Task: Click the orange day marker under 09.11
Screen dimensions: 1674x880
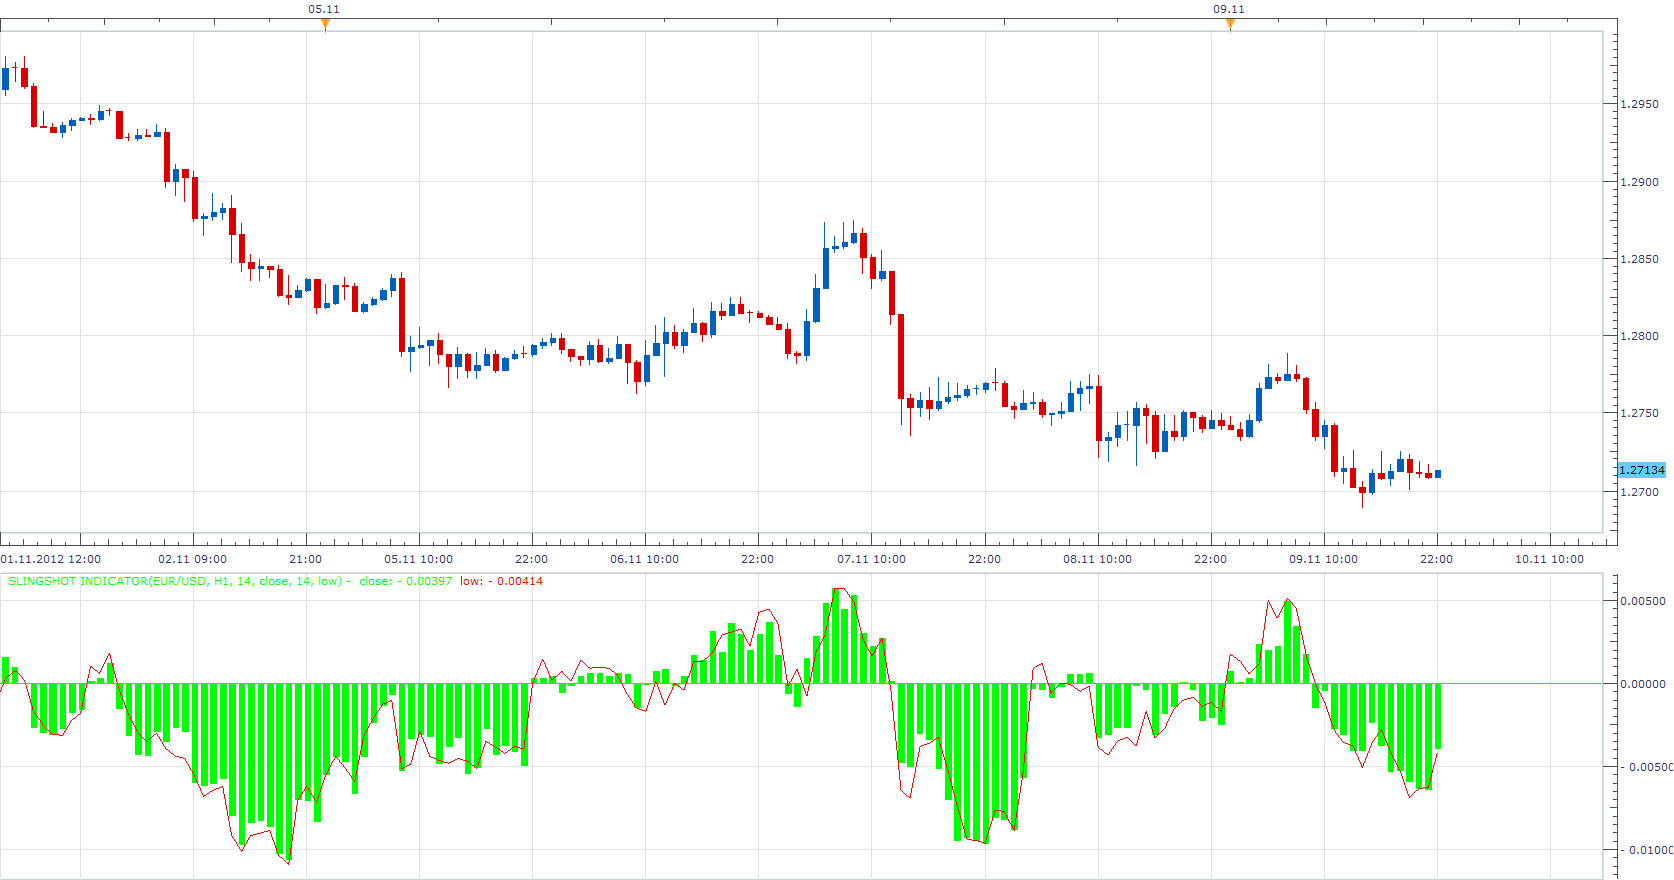Action: (x=1230, y=24)
